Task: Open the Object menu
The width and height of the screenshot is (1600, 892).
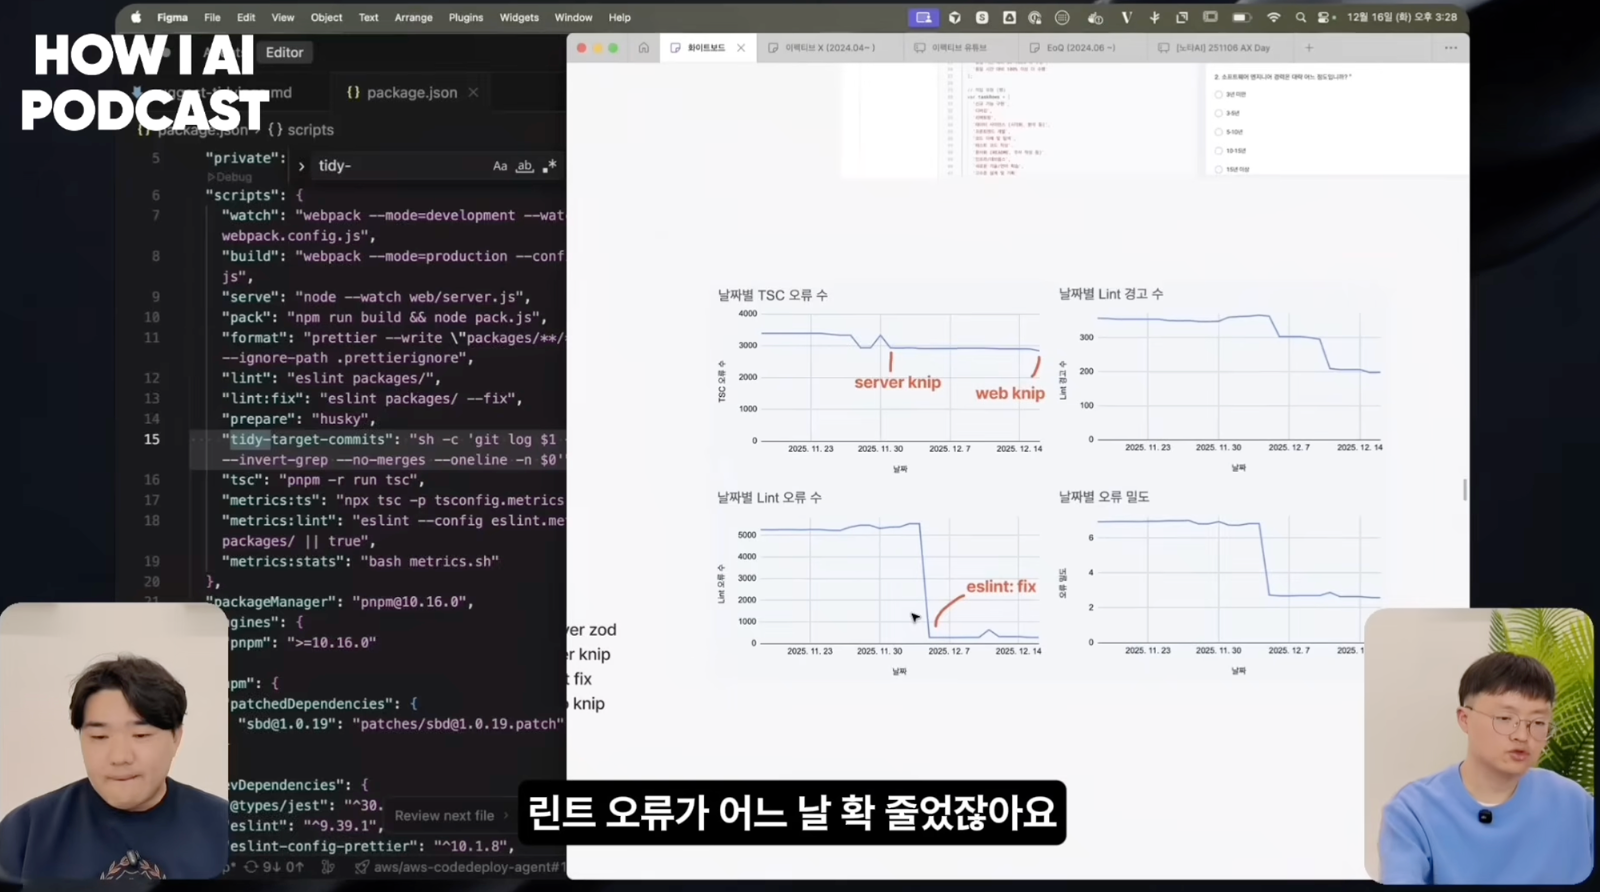Action: (x=326, y=17)
